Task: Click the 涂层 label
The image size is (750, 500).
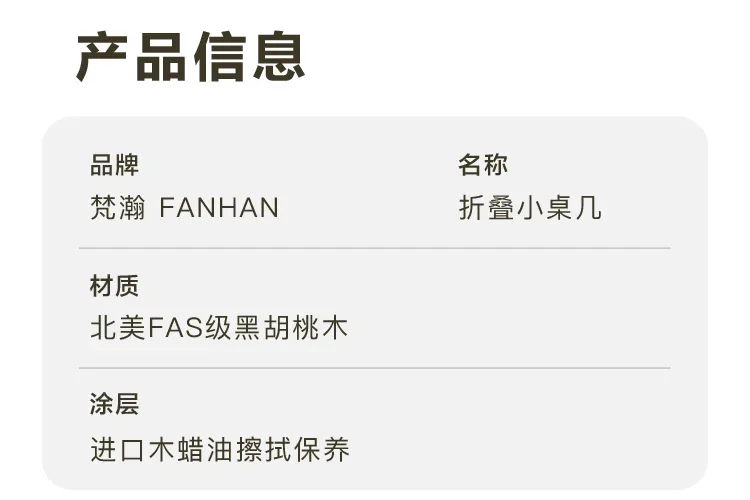Action: [114, 404]
